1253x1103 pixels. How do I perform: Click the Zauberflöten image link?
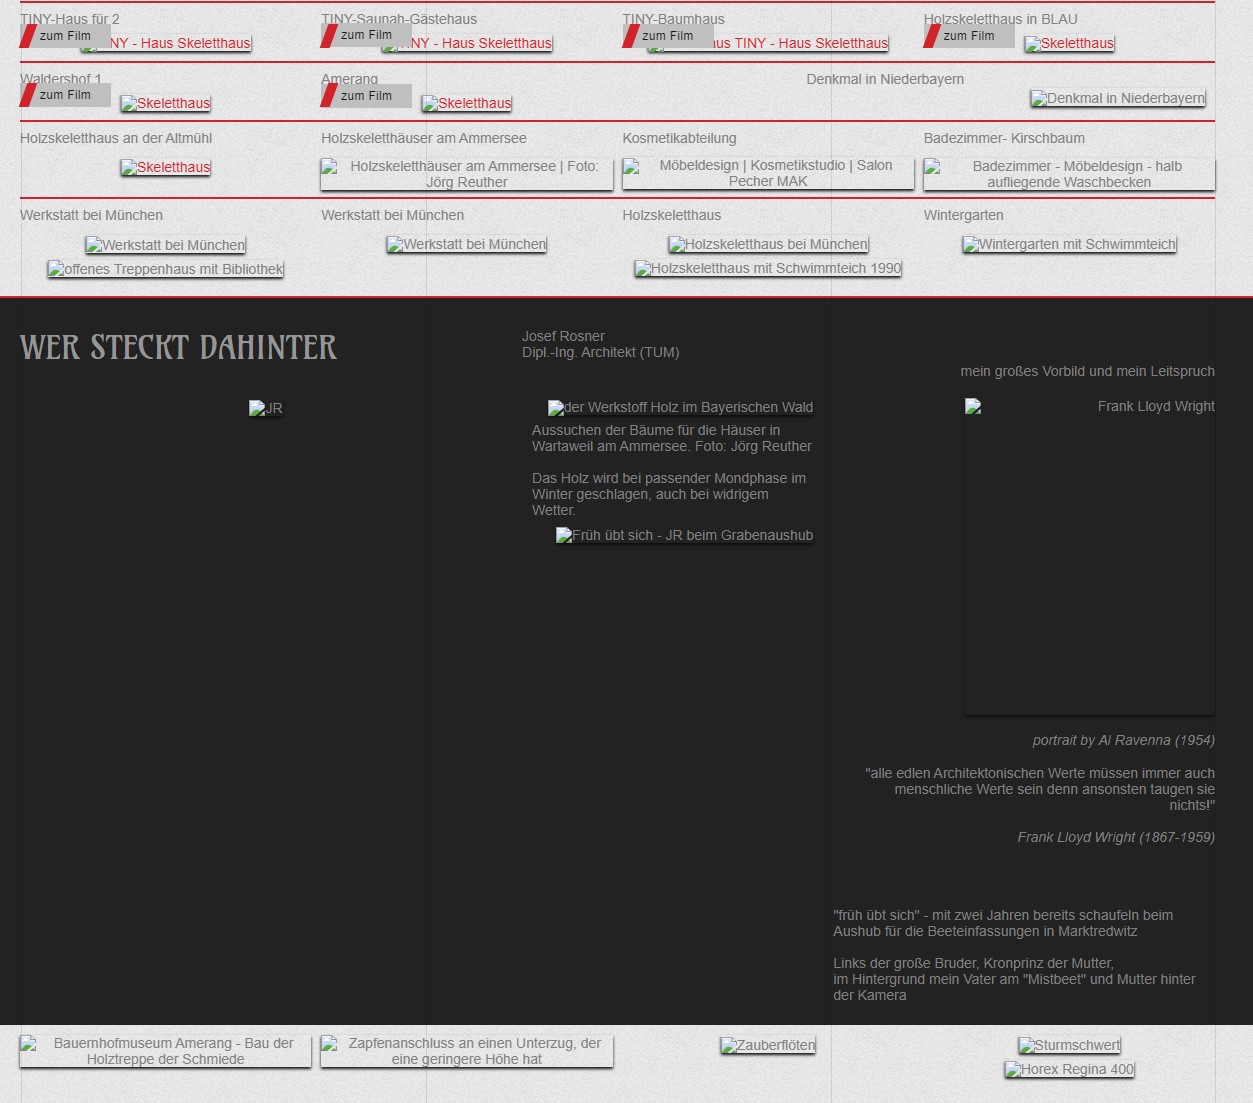pyautogui.click(x=767, y=1045)
